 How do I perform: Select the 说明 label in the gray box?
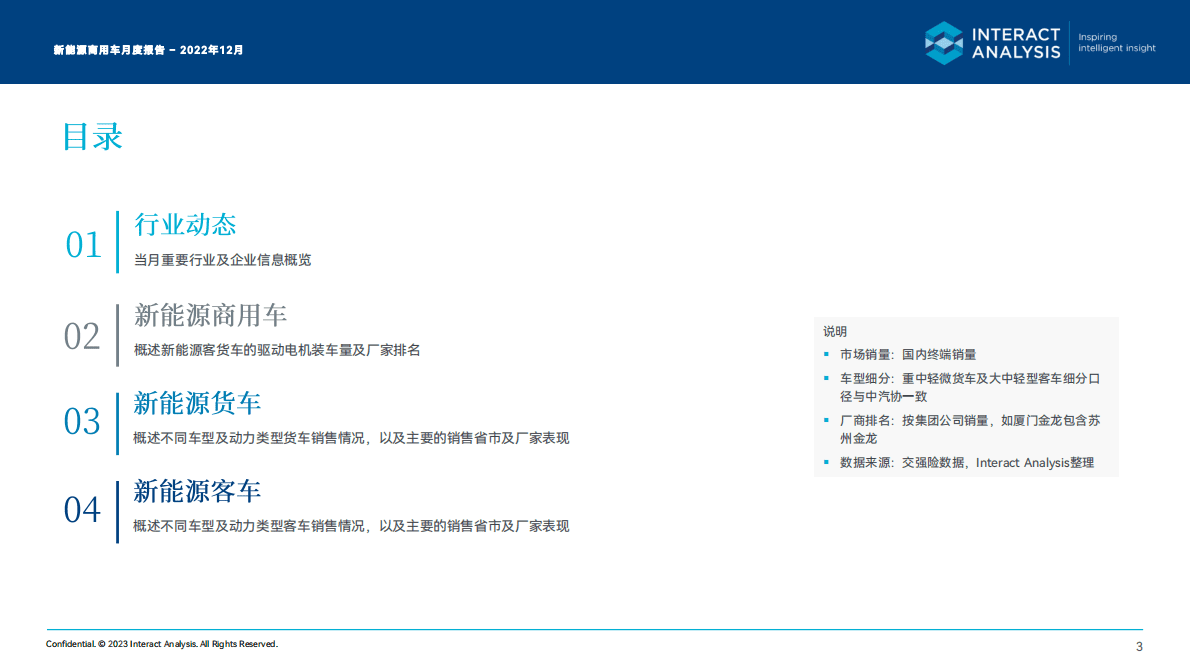pos(836,330)
